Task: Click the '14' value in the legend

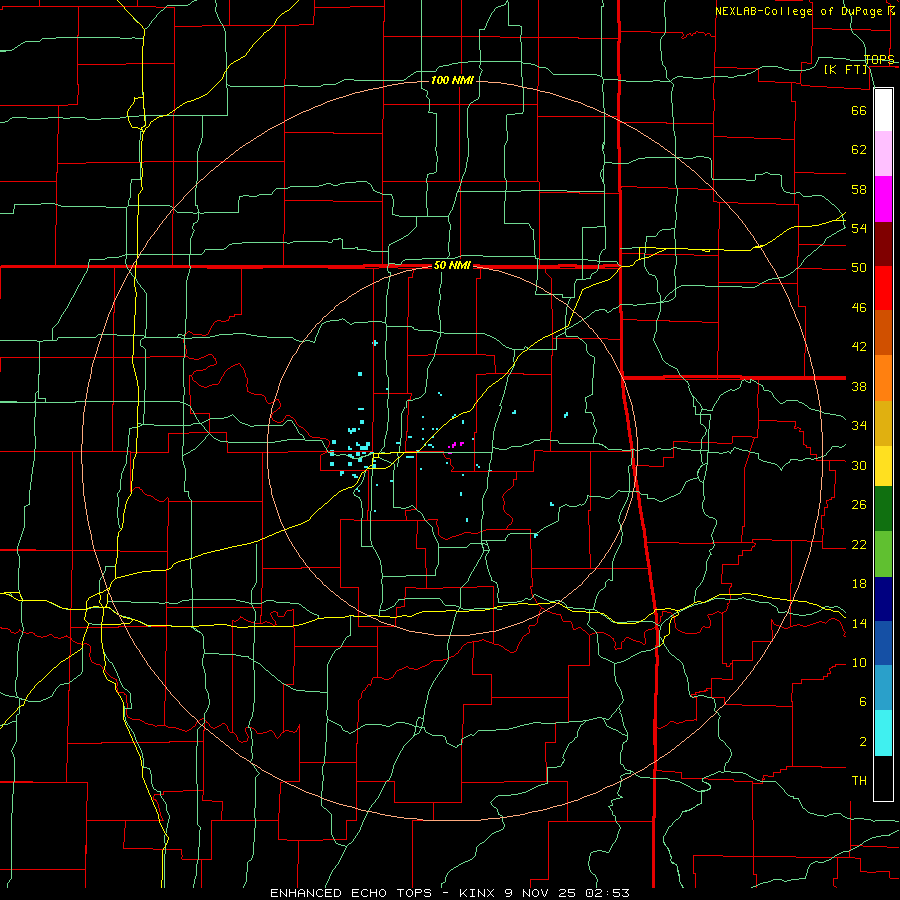Action: tap(859, 623)
